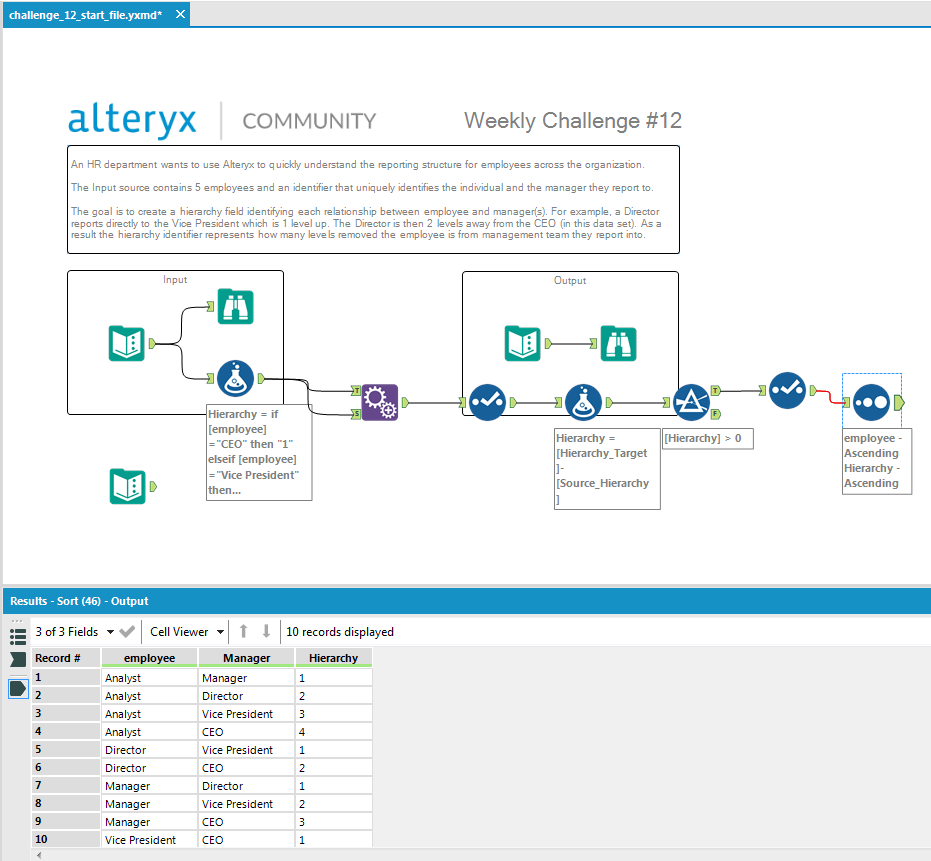Select the Select tool after the Filter
The width and height of the screenshot is (931, 861).
point(787,390)
